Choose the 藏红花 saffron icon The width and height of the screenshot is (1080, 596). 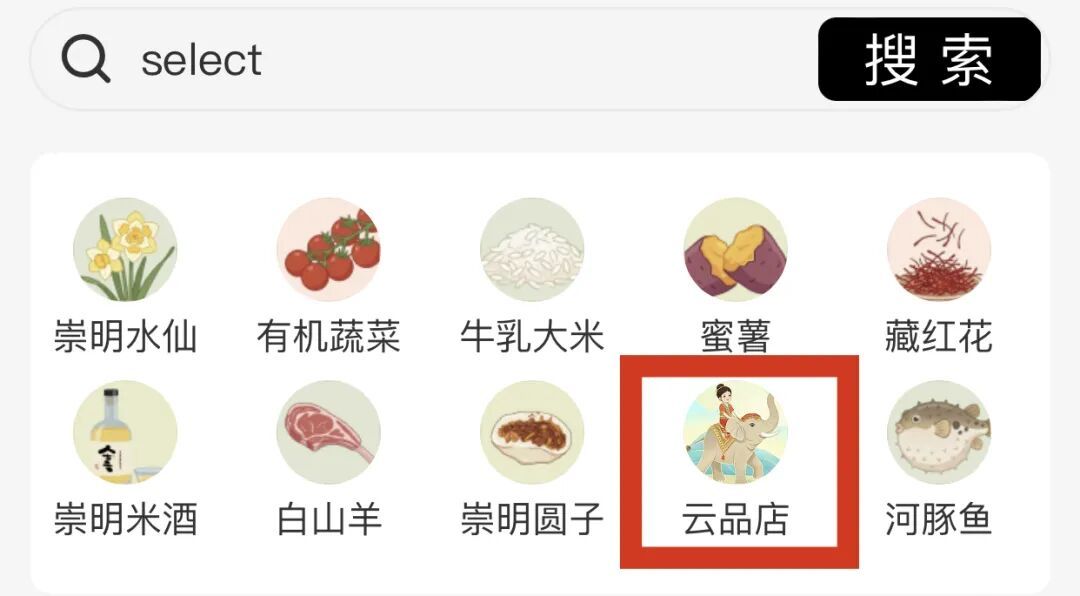[x=939, y=249]
